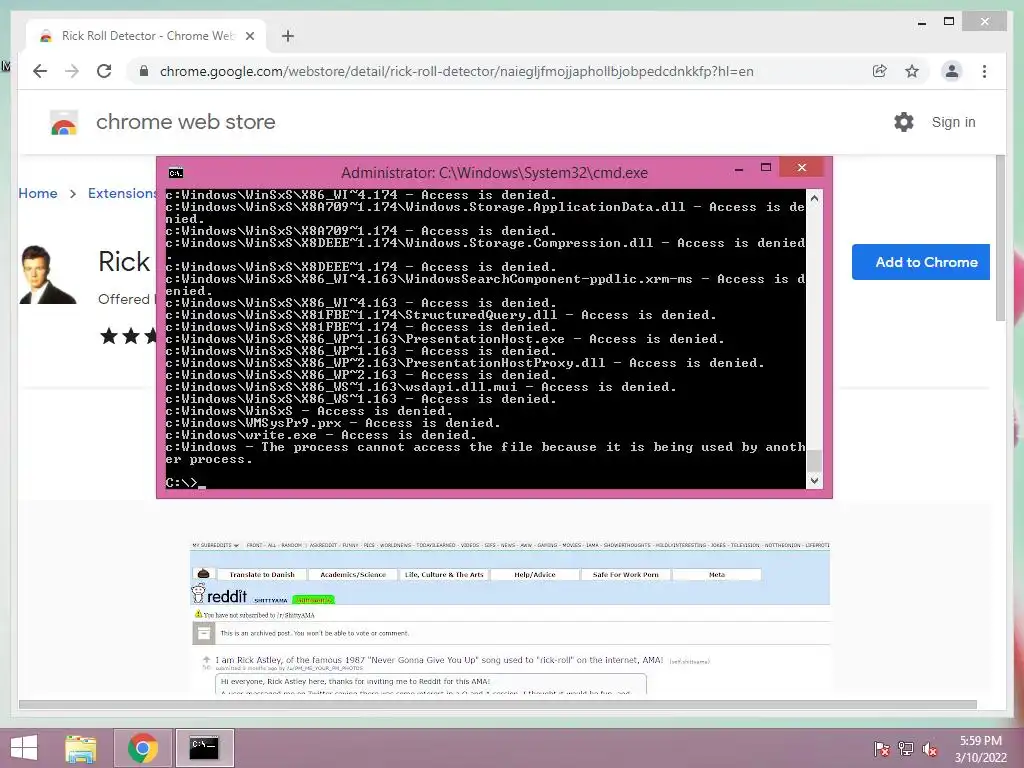This screenshot has width=1024, height=768.
Task: Click Rick Astley extension thumbnail
Action: coord(48,274)
